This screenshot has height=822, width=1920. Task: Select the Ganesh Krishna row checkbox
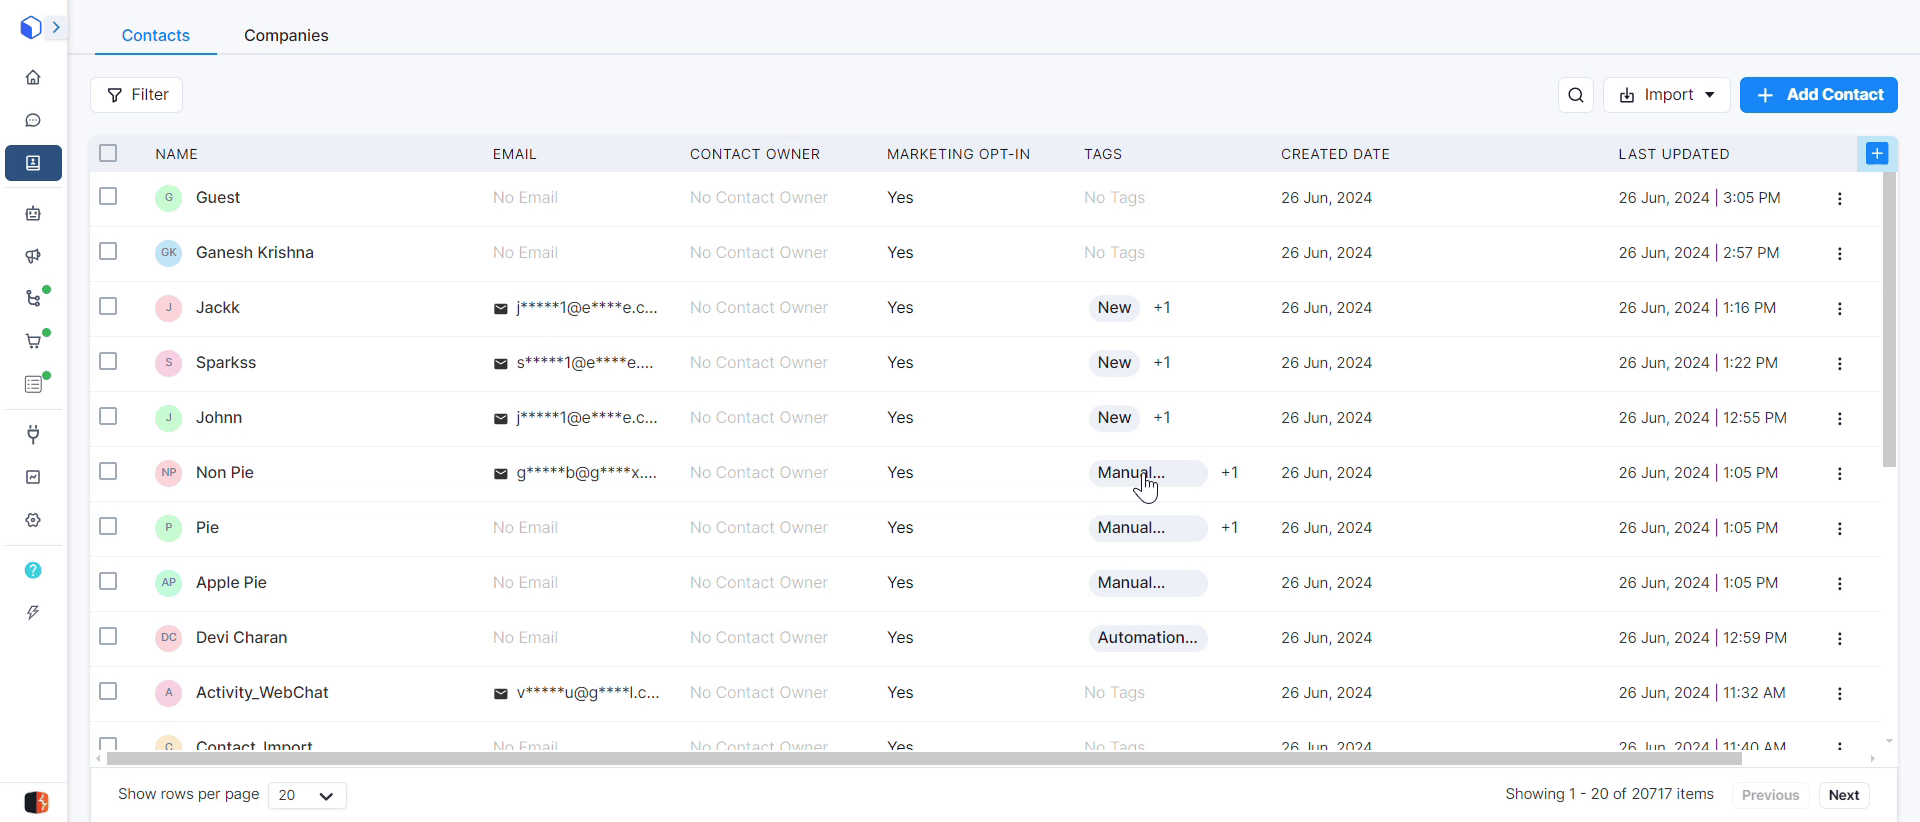108,252
